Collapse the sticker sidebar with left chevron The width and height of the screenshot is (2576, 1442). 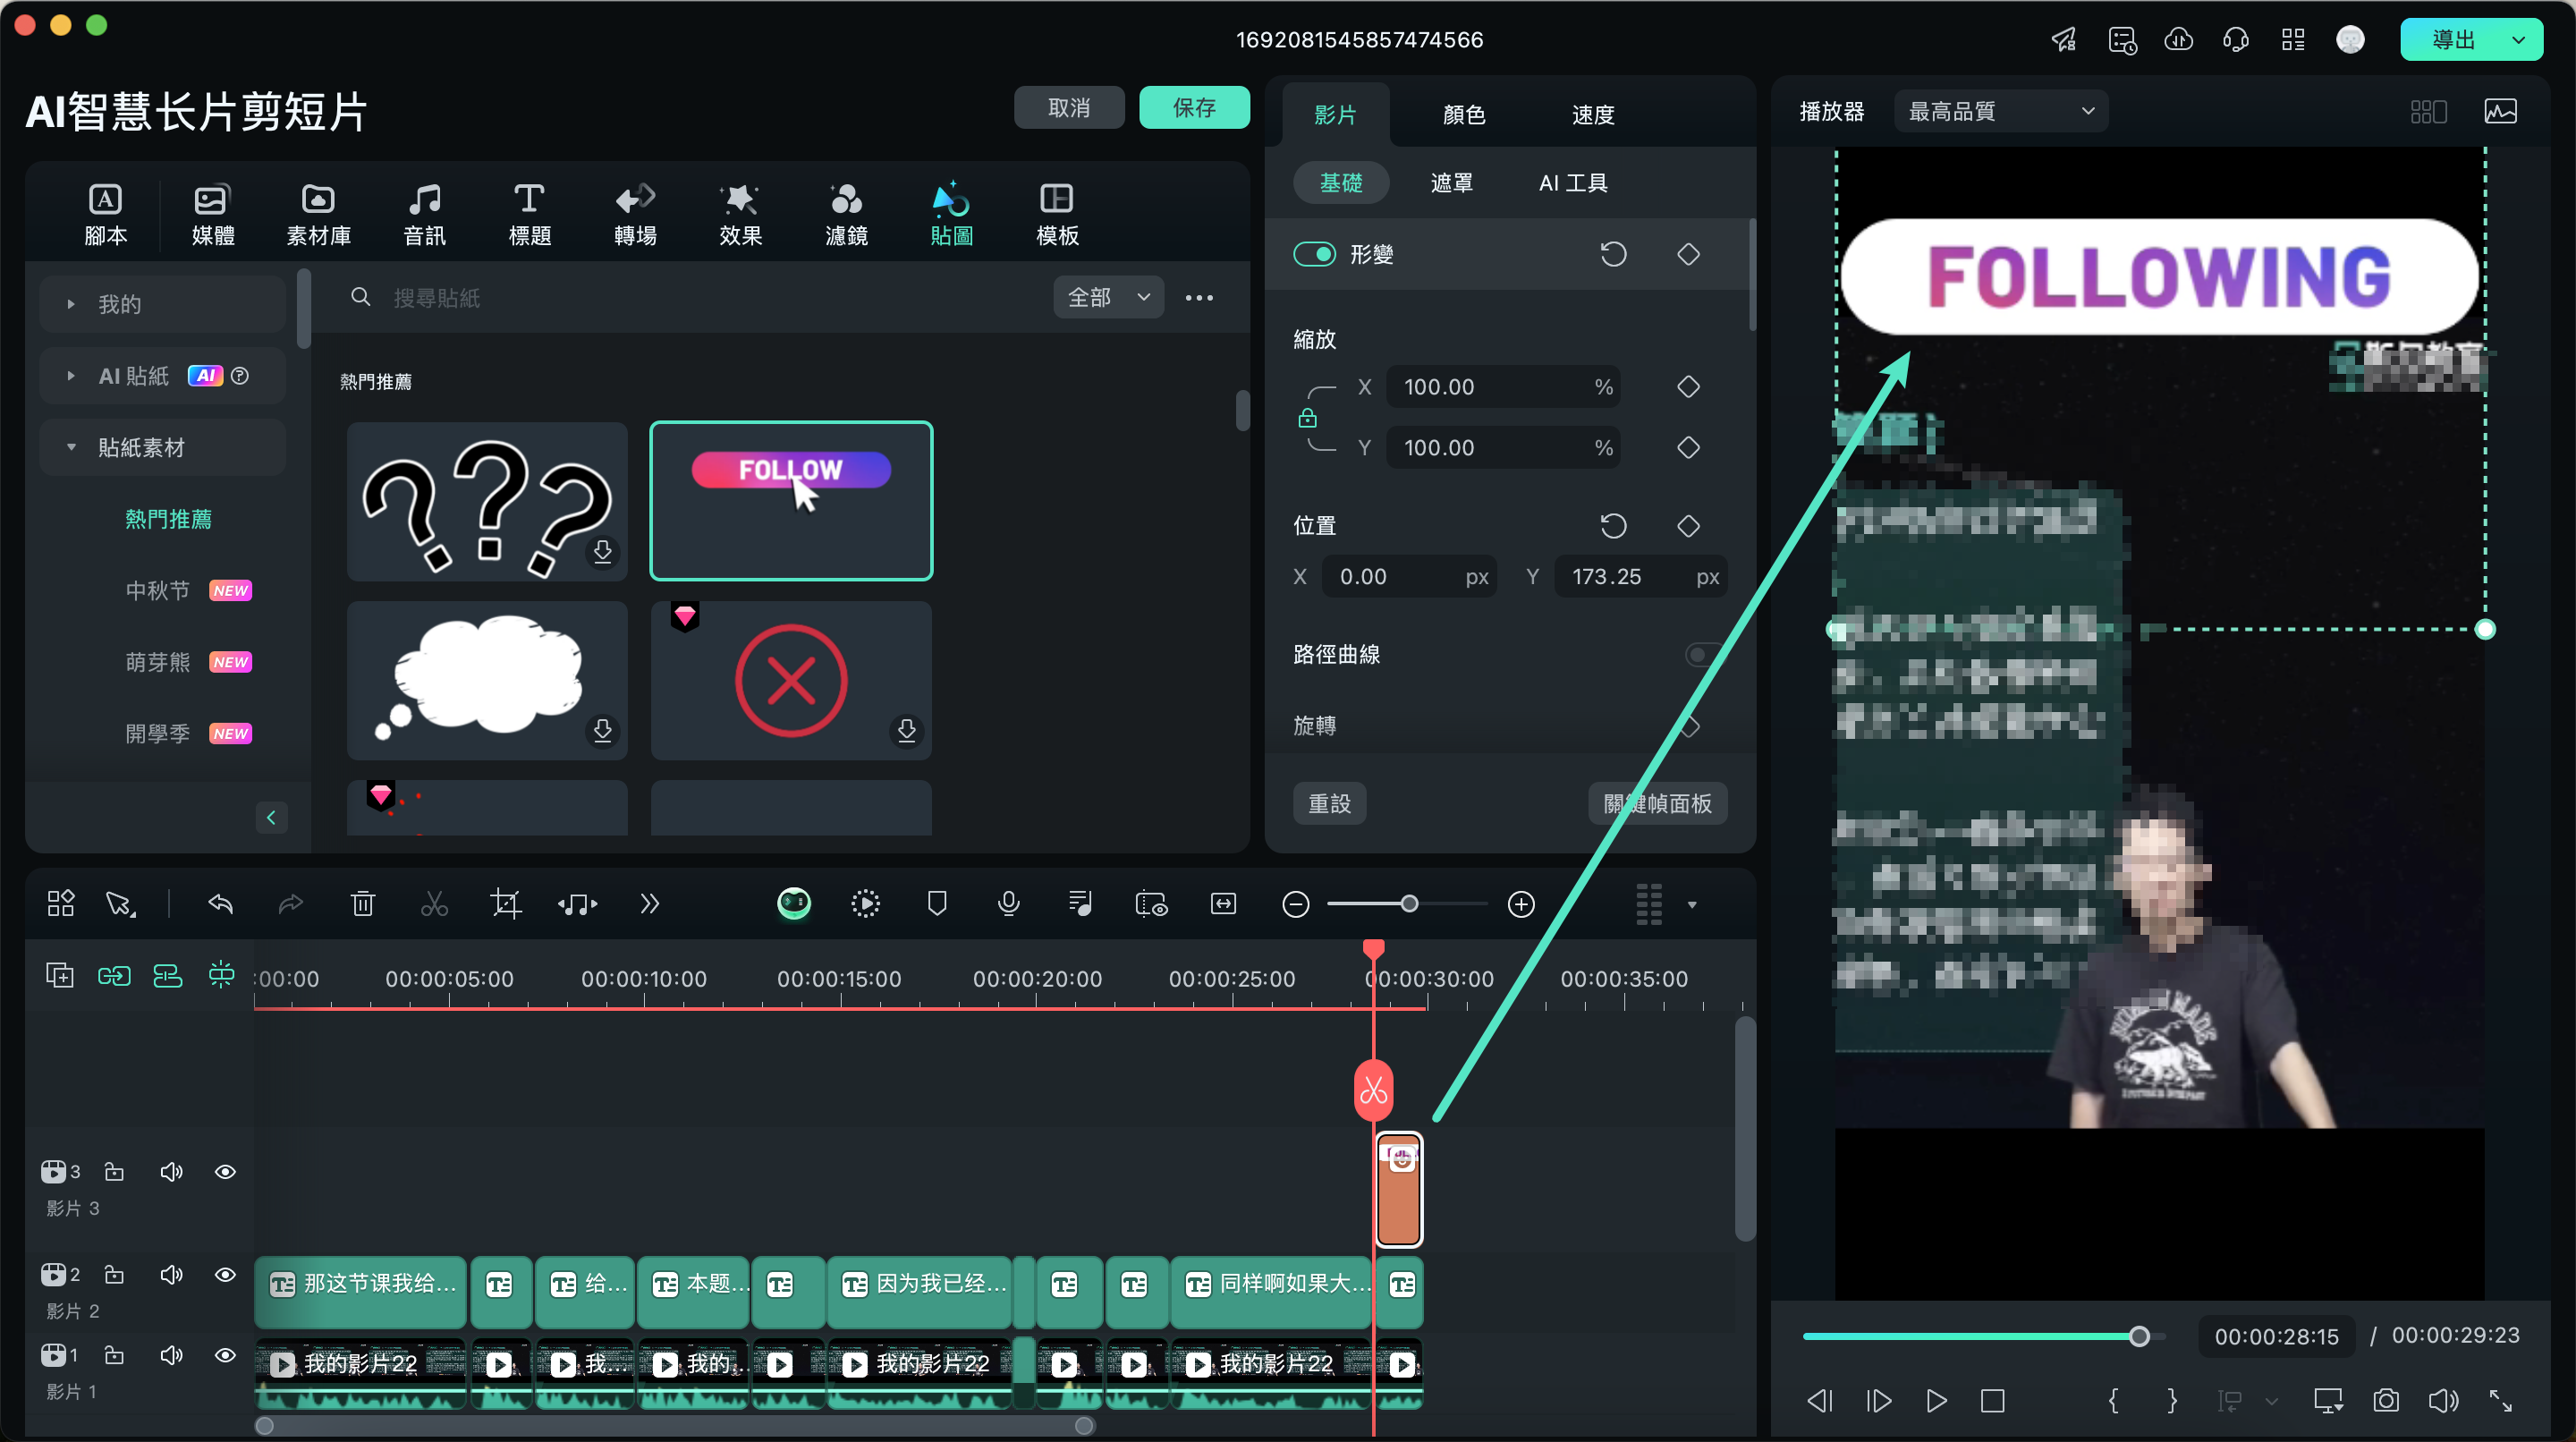point(271,817)
